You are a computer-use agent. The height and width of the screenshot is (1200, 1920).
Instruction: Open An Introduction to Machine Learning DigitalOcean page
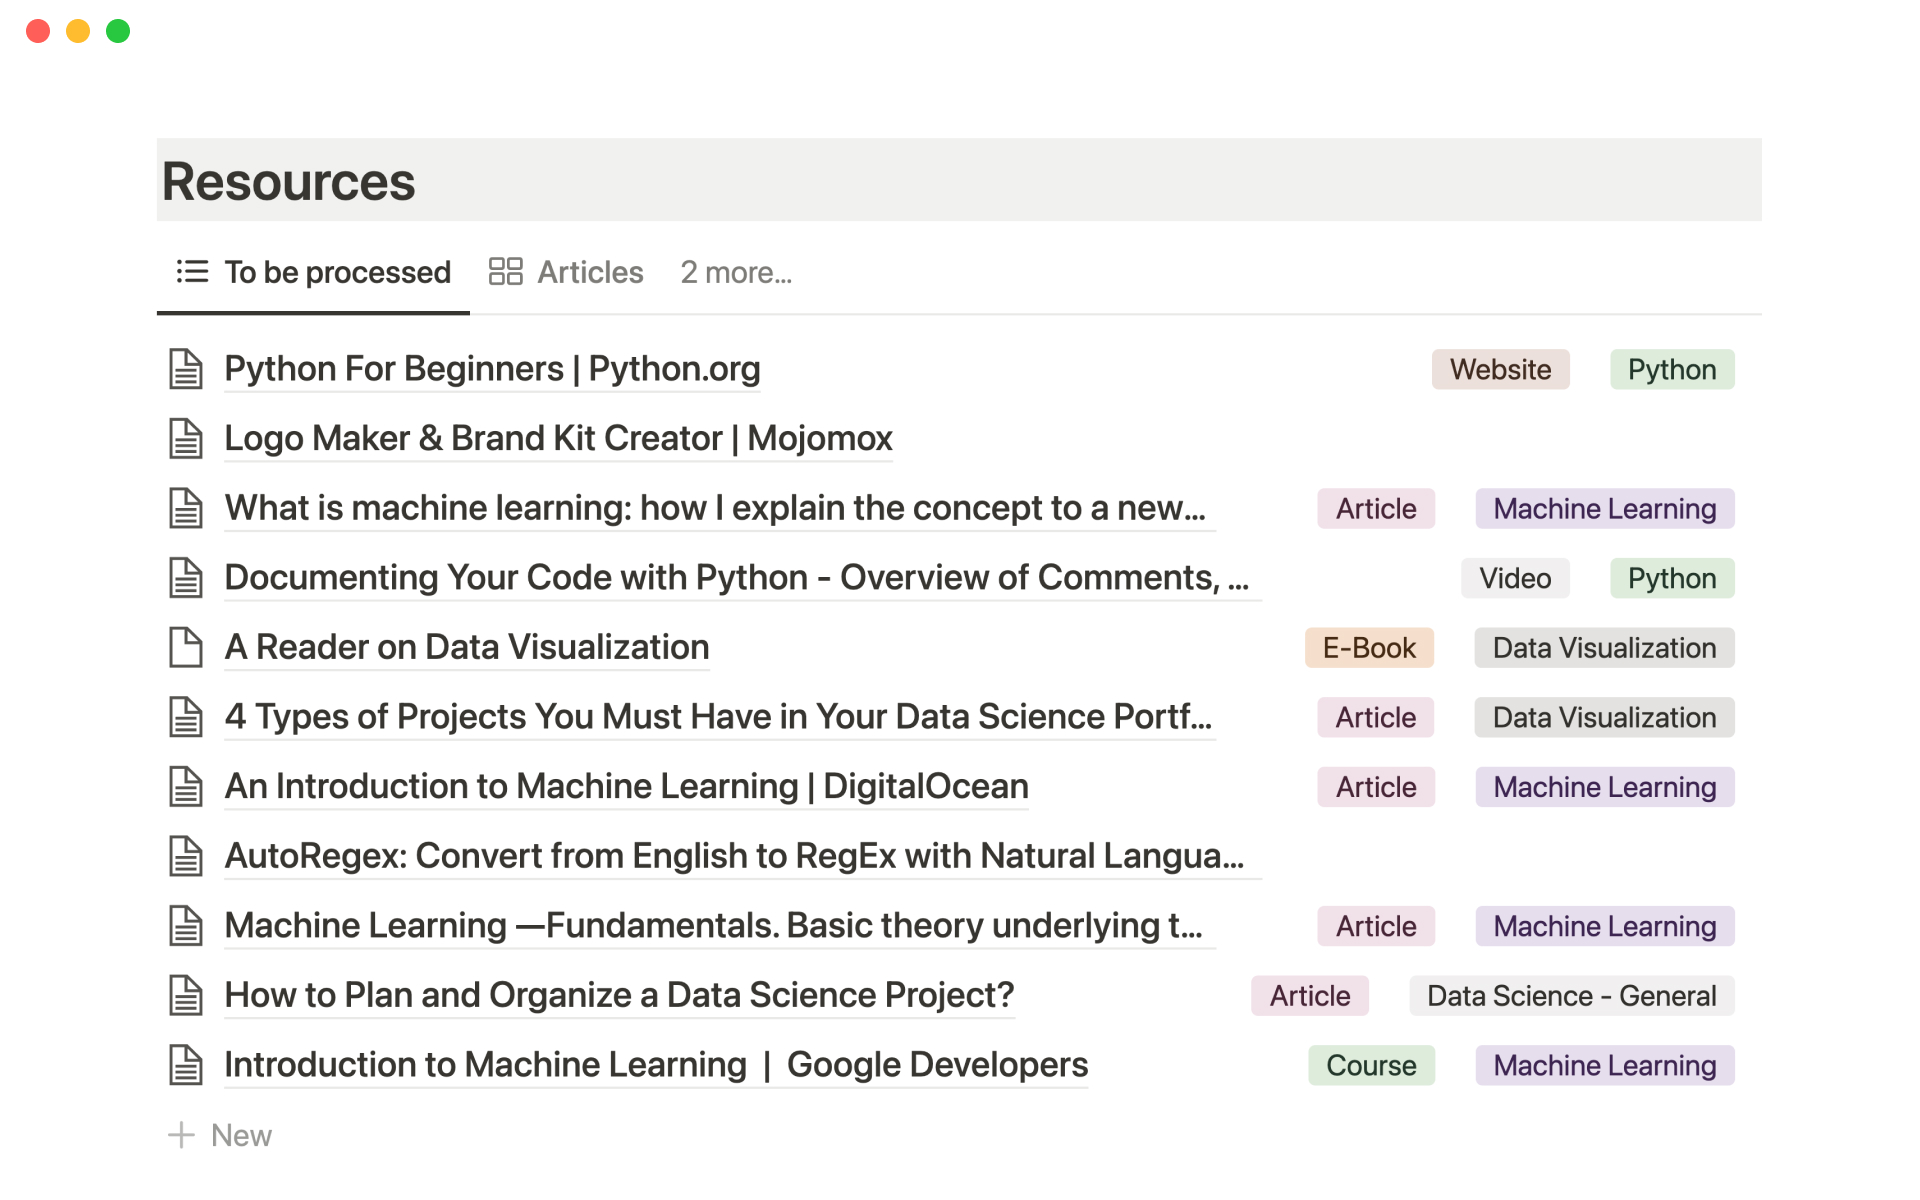(626, 787)
